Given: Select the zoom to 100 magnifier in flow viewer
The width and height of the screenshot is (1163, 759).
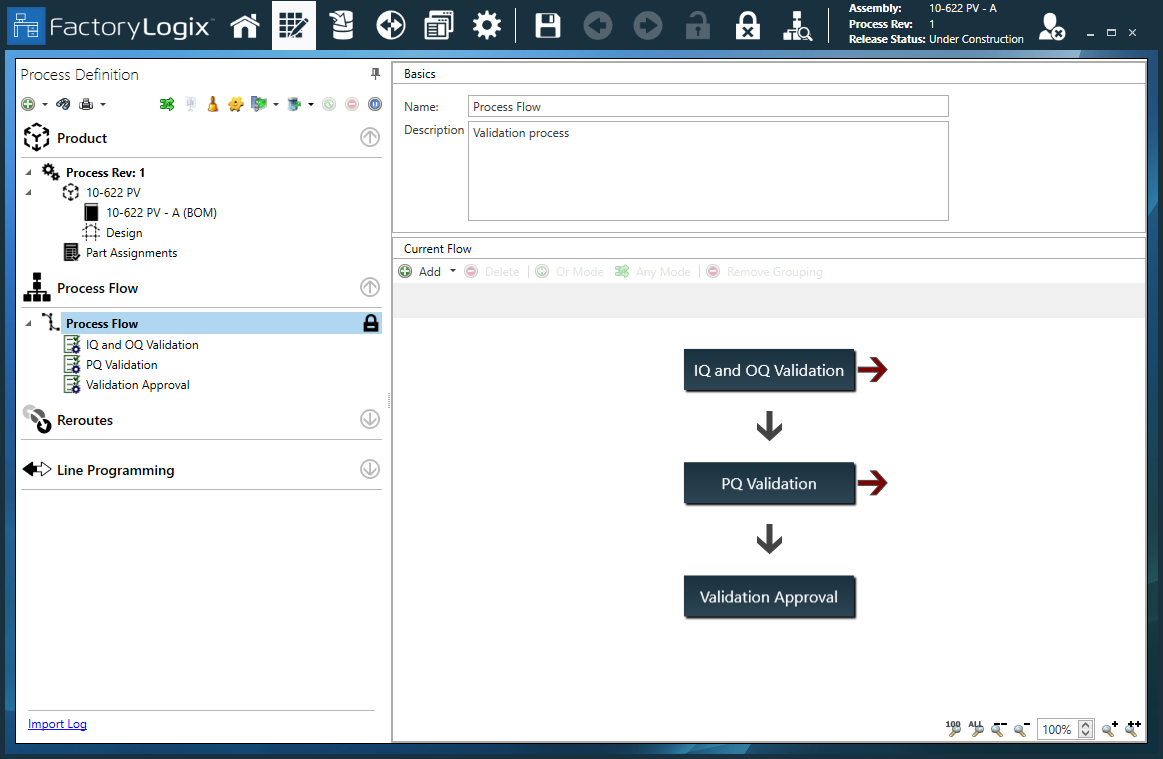Looking at the screenshot, I should 953,730.
